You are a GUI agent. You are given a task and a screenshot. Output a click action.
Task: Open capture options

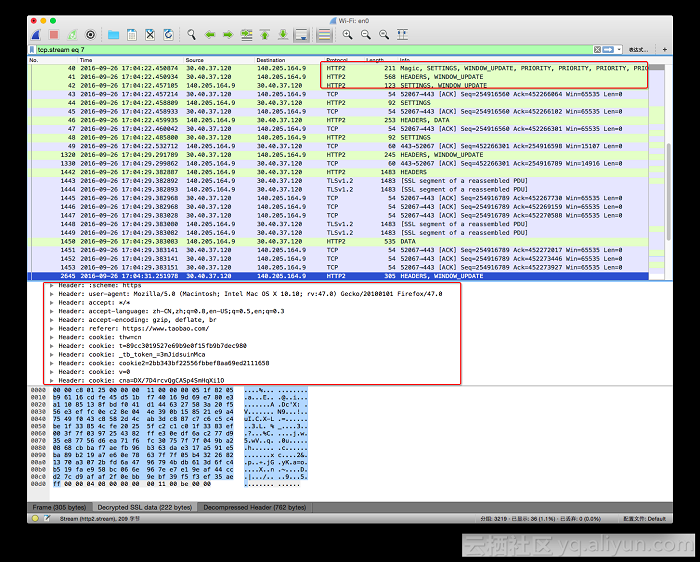91,35
